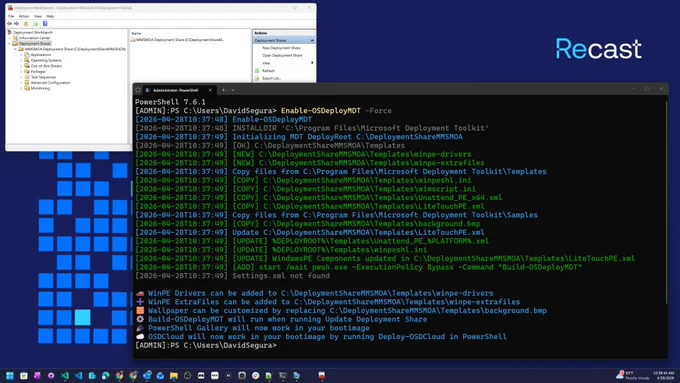Expand the Operating Systems node
This screenshot has height=383, width=680.
[x=21, y=60]
